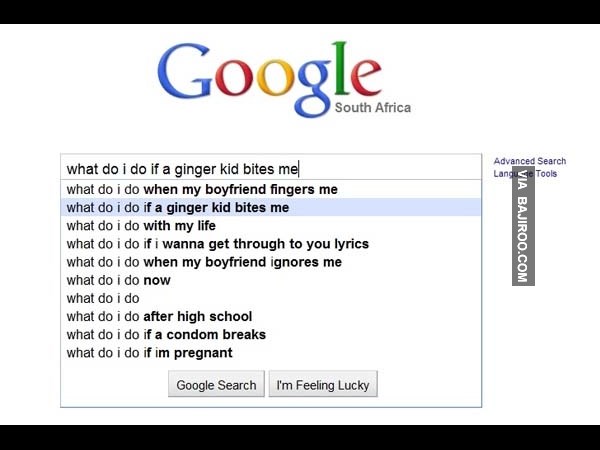Select suggestion 'if a condom breaks'

pyautogui.click(x=271, y=334)
